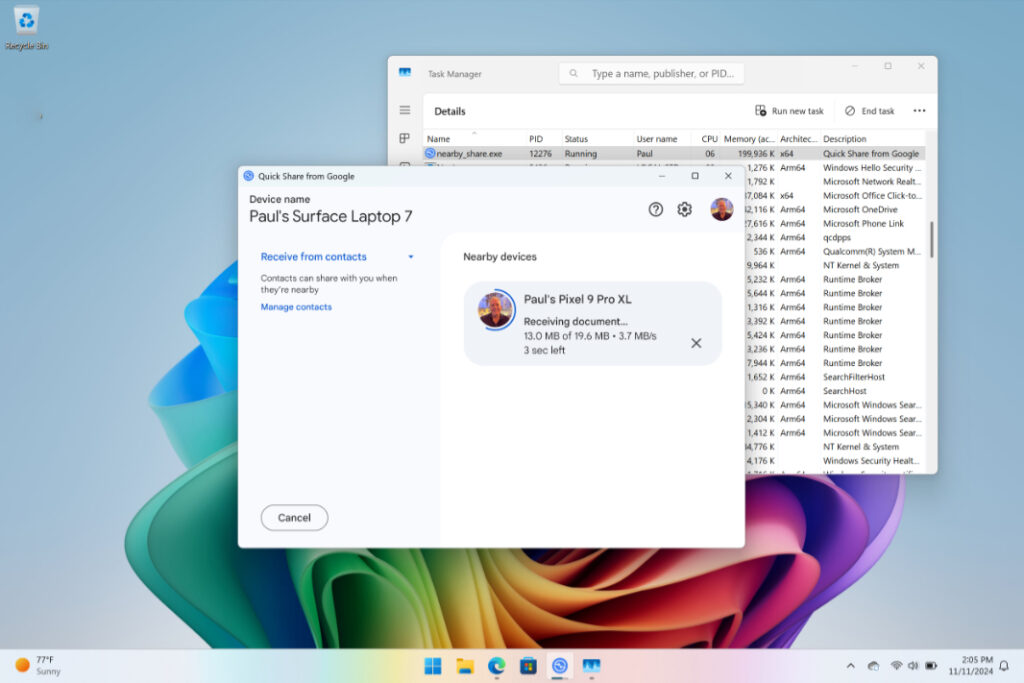Click the Quick Share taskbar icon
The image size is (1024, 683).
point(560,664)
